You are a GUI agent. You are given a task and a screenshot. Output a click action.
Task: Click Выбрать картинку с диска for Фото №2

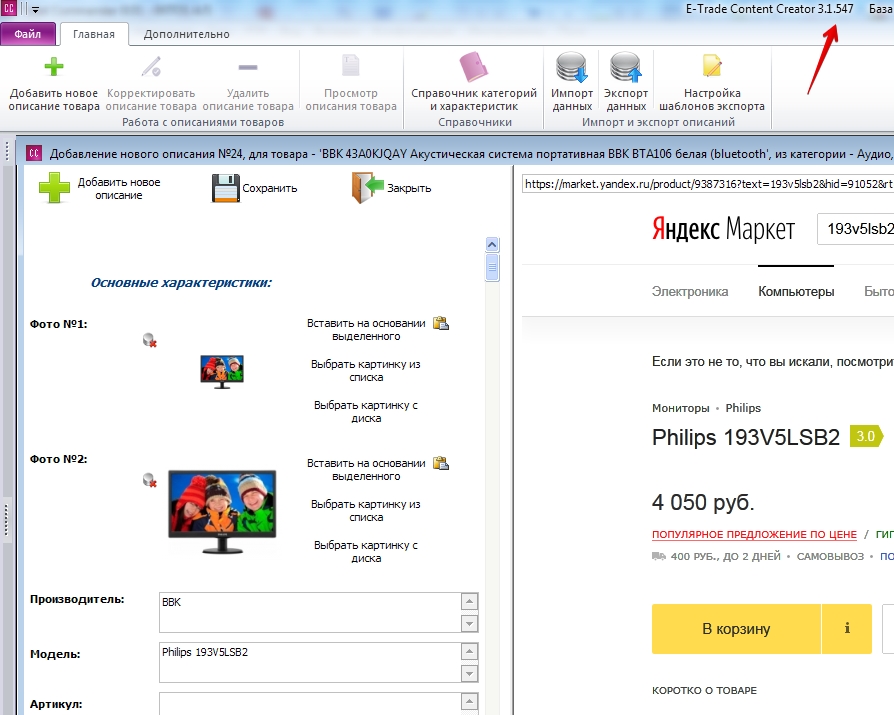(x=366, y=551)
